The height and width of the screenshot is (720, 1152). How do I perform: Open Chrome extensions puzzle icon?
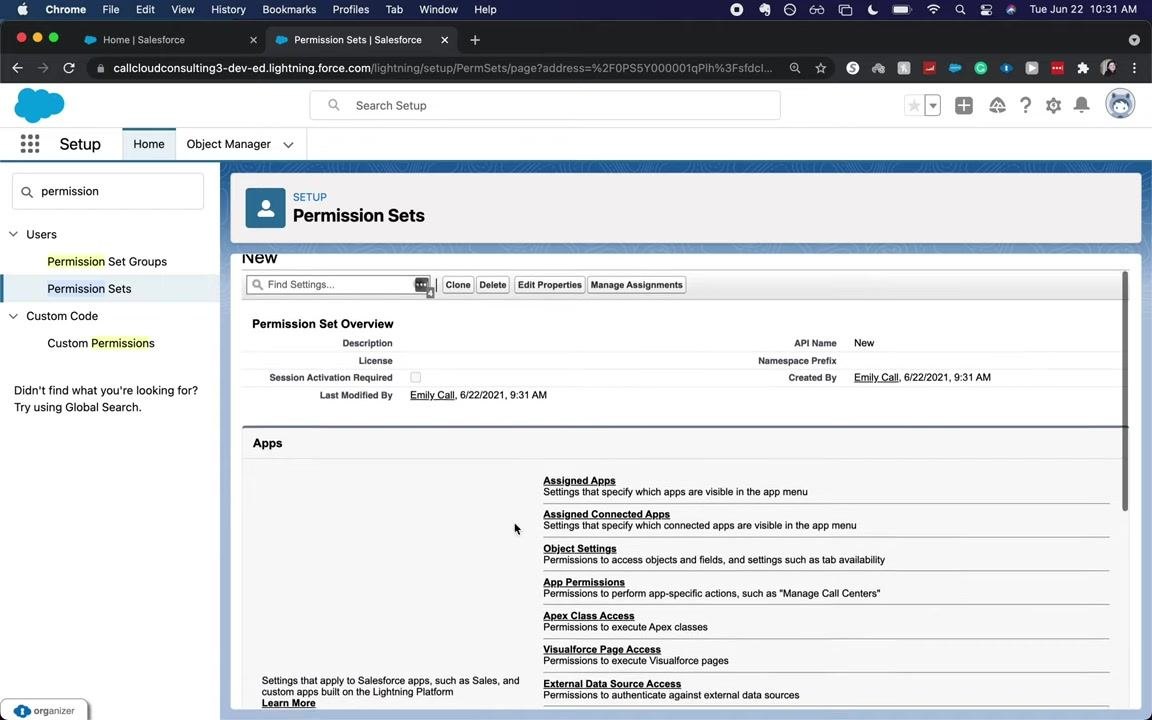pyautogui.click(x=1083, y=68)
